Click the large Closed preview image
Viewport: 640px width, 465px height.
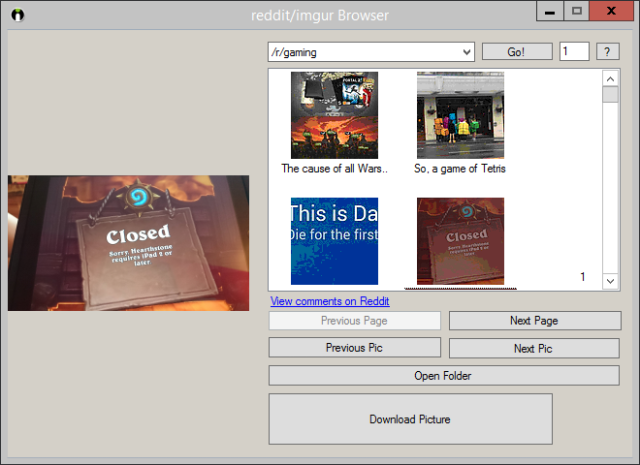(x=128, y=243)
